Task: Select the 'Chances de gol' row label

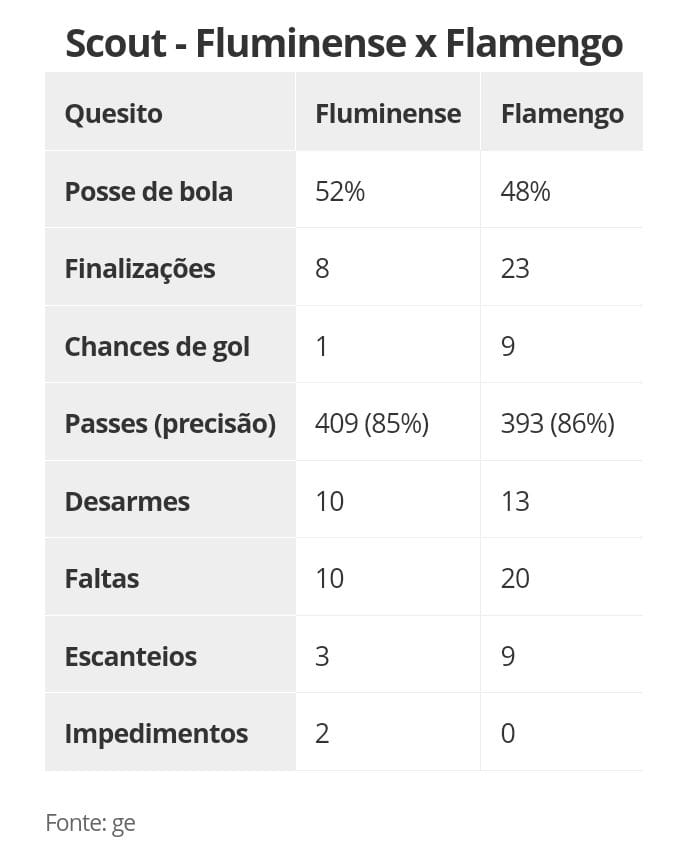Action: pyautogui.click(x=157, y=346)
